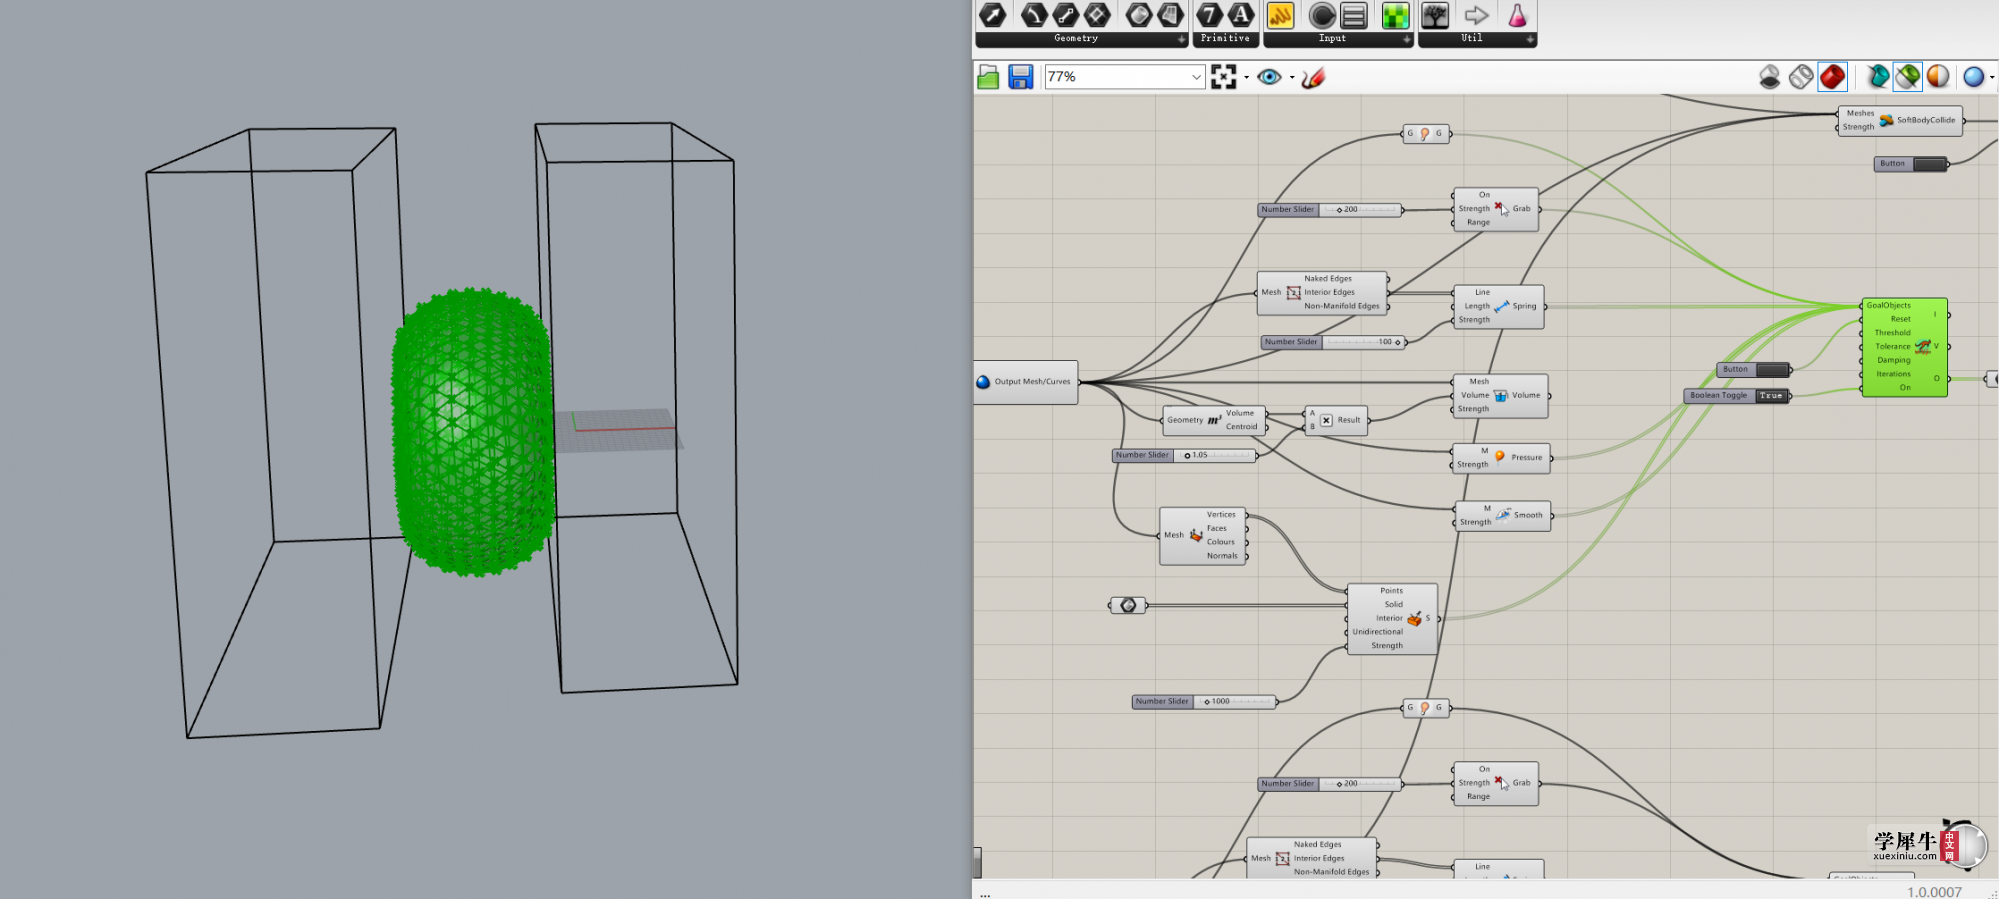
Task: Add the black round Button input icon
Action: click(1322, 15)
